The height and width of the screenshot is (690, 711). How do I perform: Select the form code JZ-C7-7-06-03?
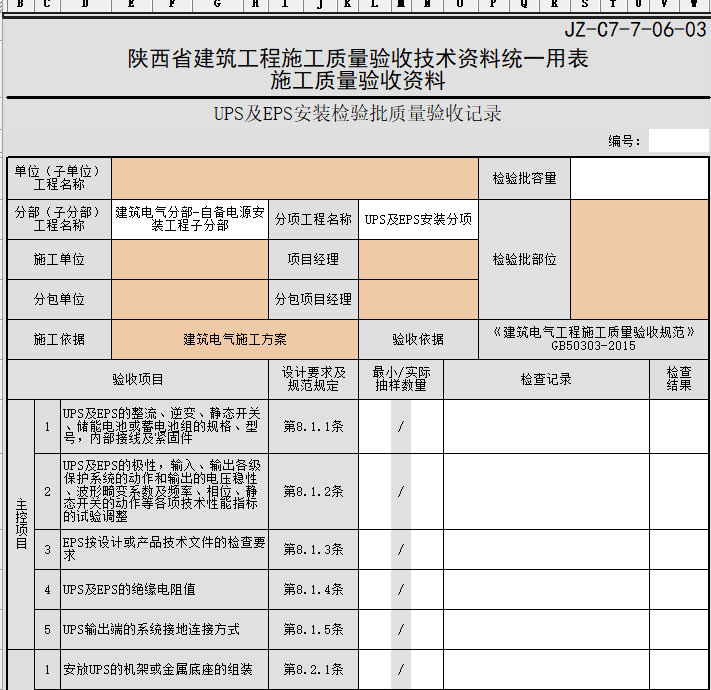(x=635, y=30)
